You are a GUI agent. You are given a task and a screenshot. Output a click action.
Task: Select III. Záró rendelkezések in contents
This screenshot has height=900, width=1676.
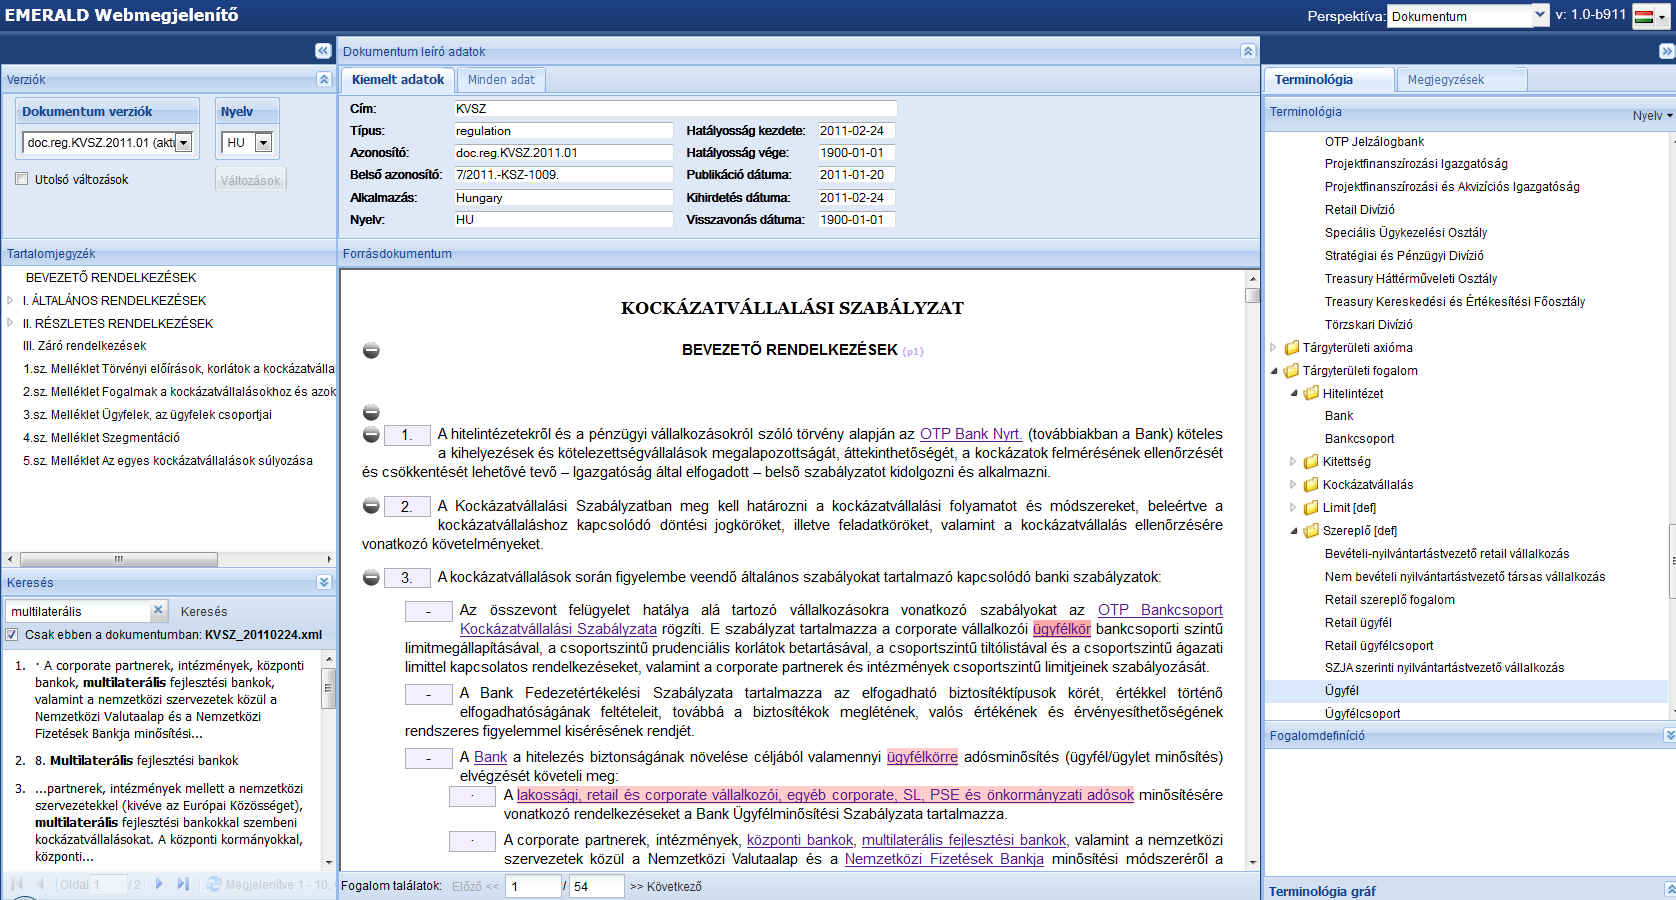tap(85, 346)
